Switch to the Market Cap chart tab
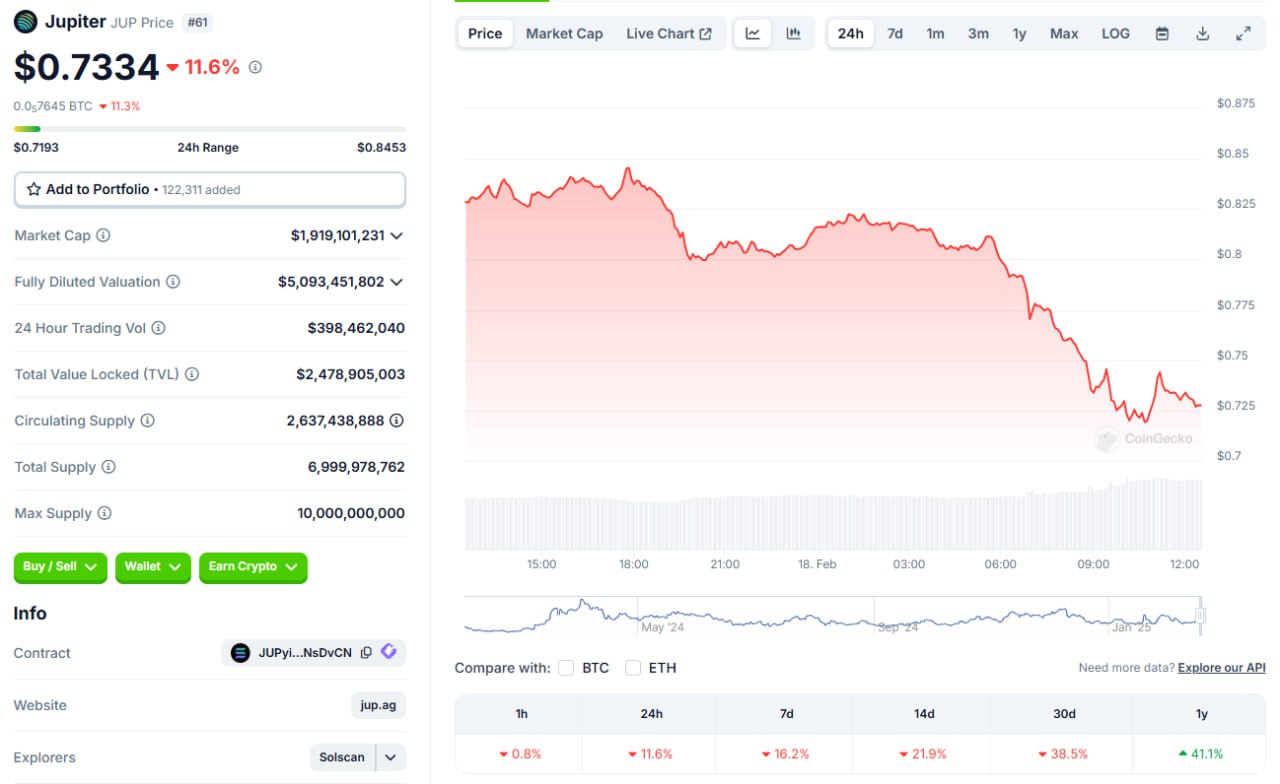This screenshot has height=784, width=1280. click(564, 33)
